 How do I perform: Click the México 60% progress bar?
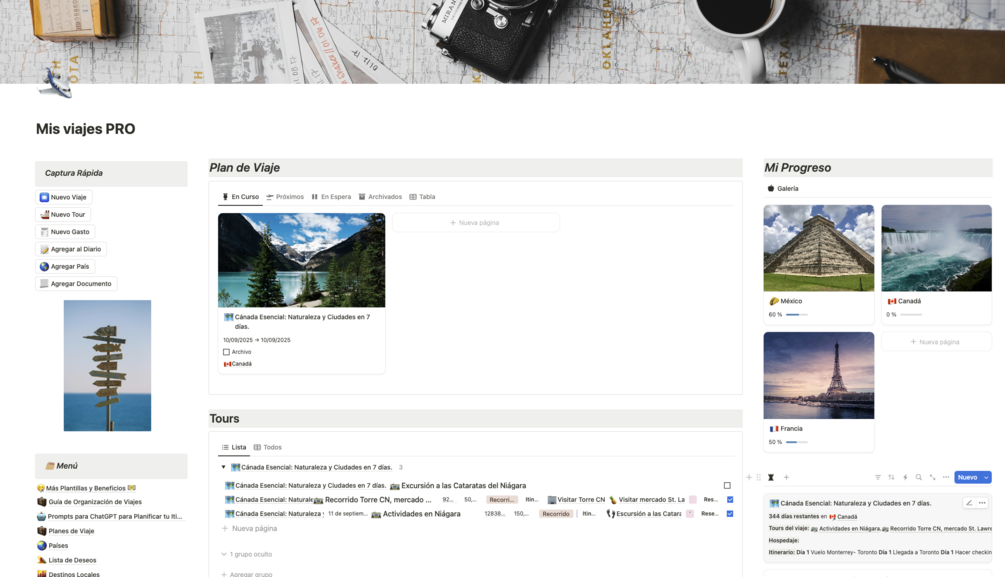click(x=797, y=315)
